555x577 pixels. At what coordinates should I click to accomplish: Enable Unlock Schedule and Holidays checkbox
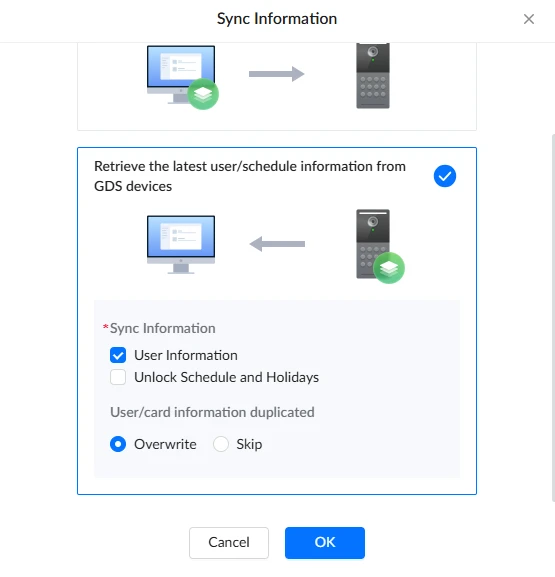(118, 377)
